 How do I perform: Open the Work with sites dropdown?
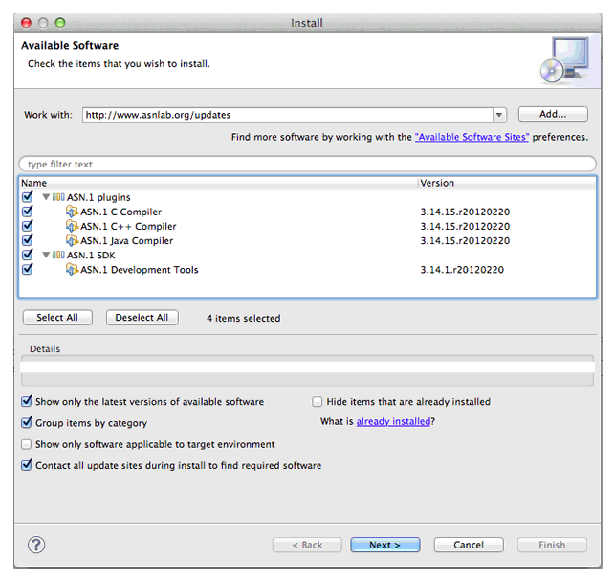coord(500,115)
